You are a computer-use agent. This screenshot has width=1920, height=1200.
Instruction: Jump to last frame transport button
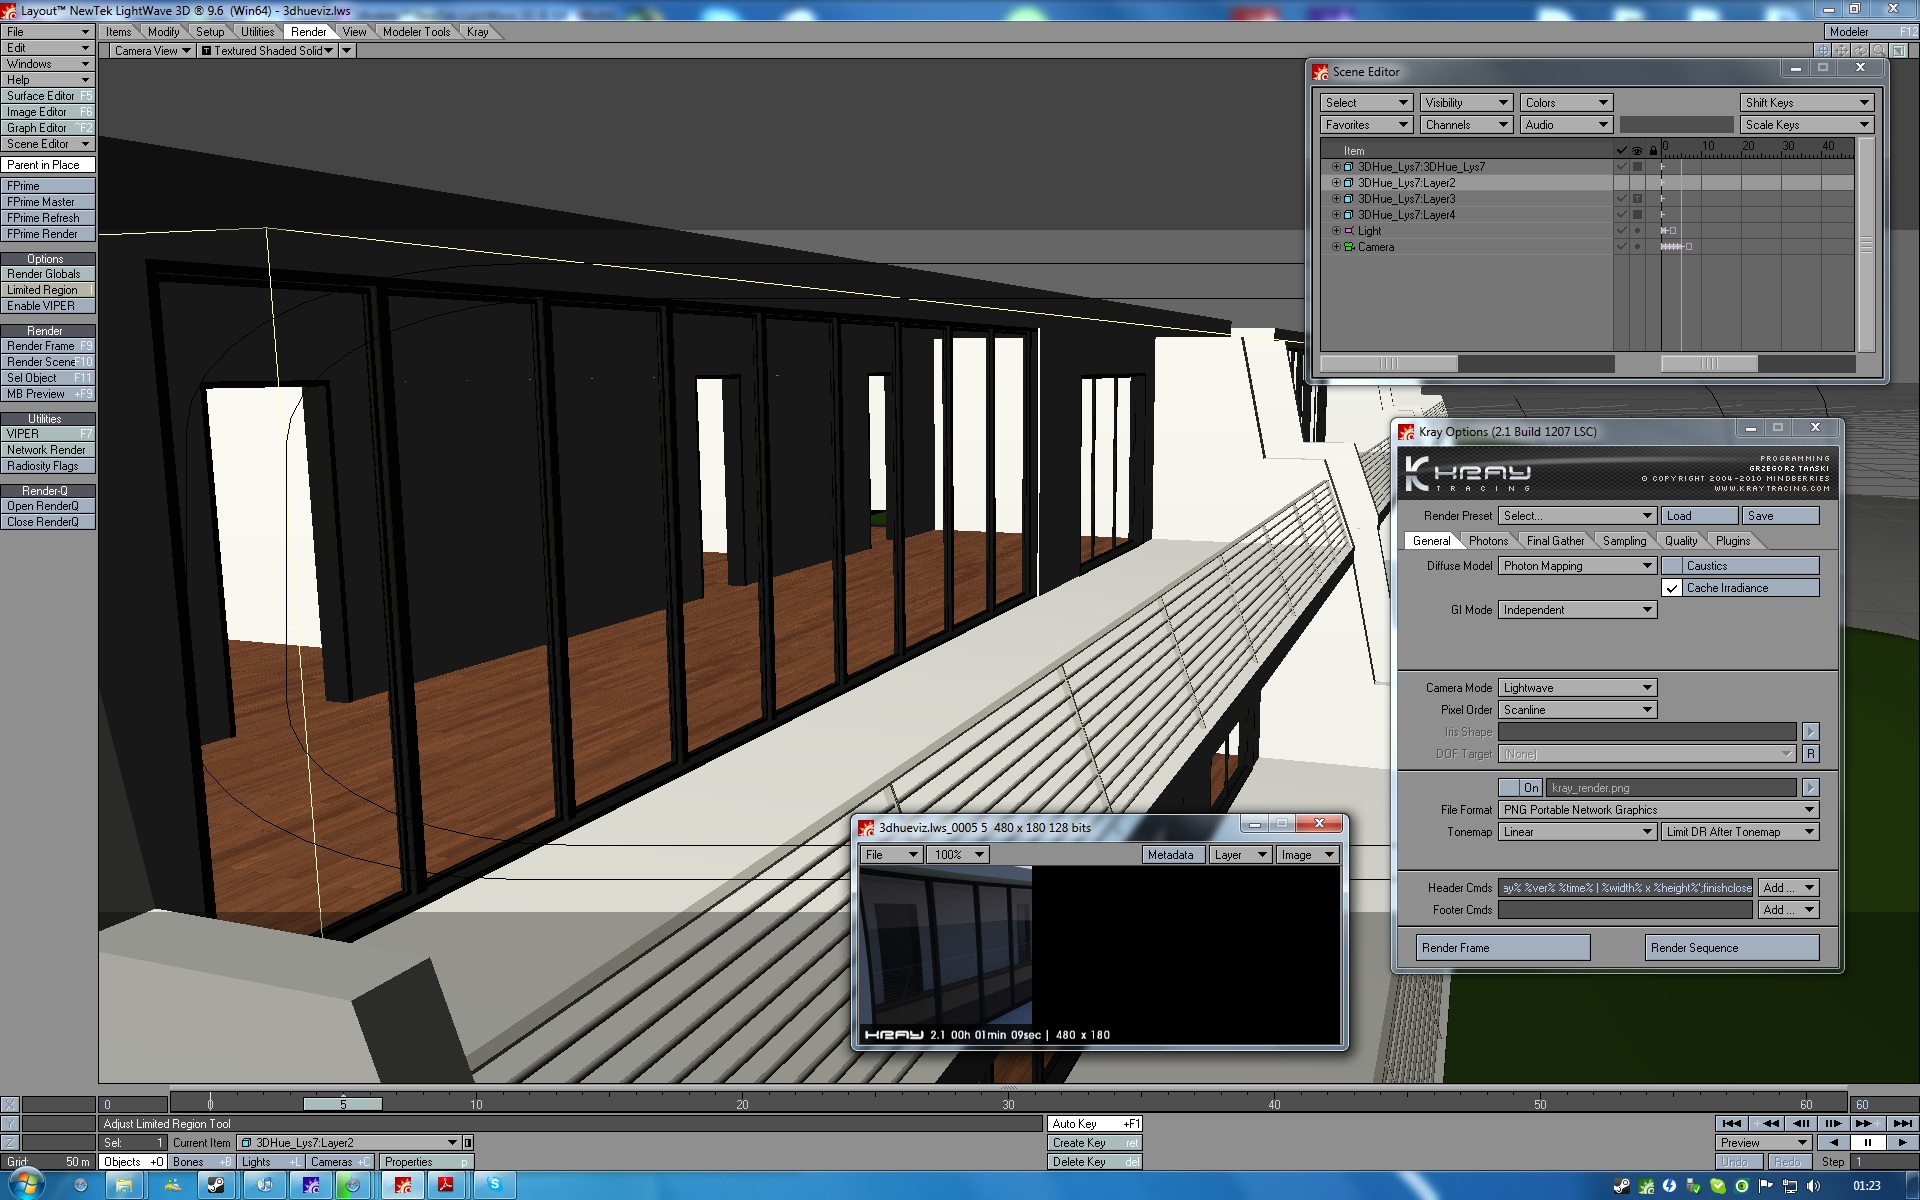1902,1123
